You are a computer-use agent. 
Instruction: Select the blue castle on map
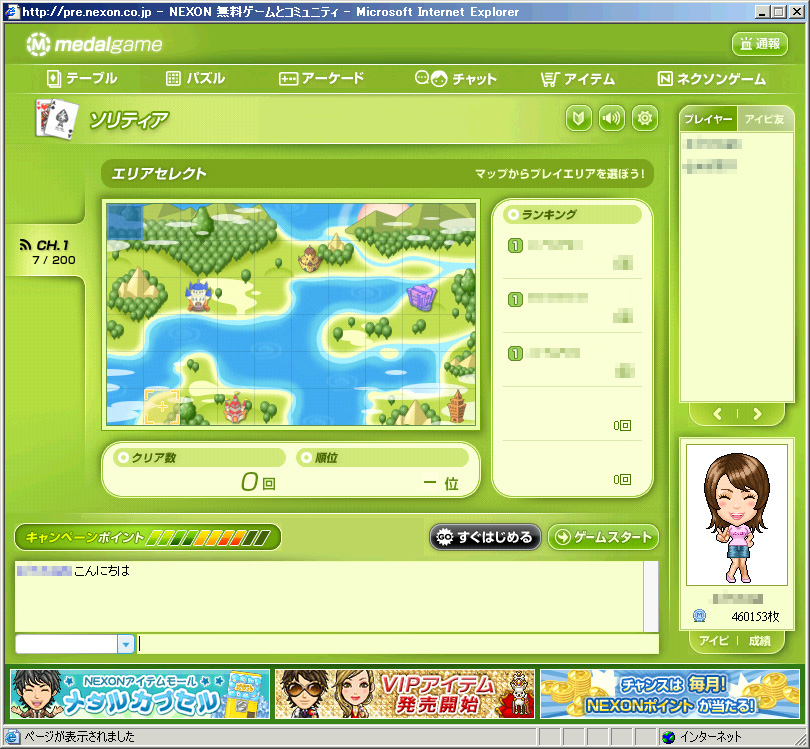(198, 296)
